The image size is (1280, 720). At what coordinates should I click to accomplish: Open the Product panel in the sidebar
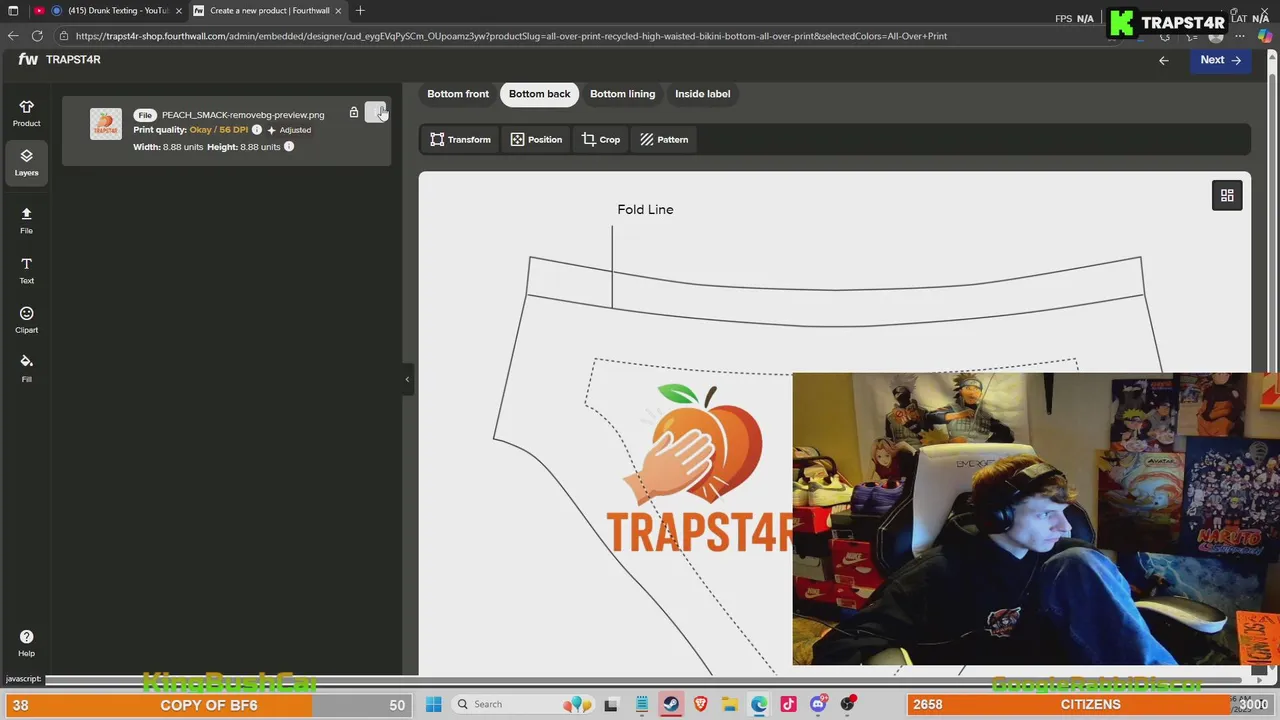click(27, 113)
